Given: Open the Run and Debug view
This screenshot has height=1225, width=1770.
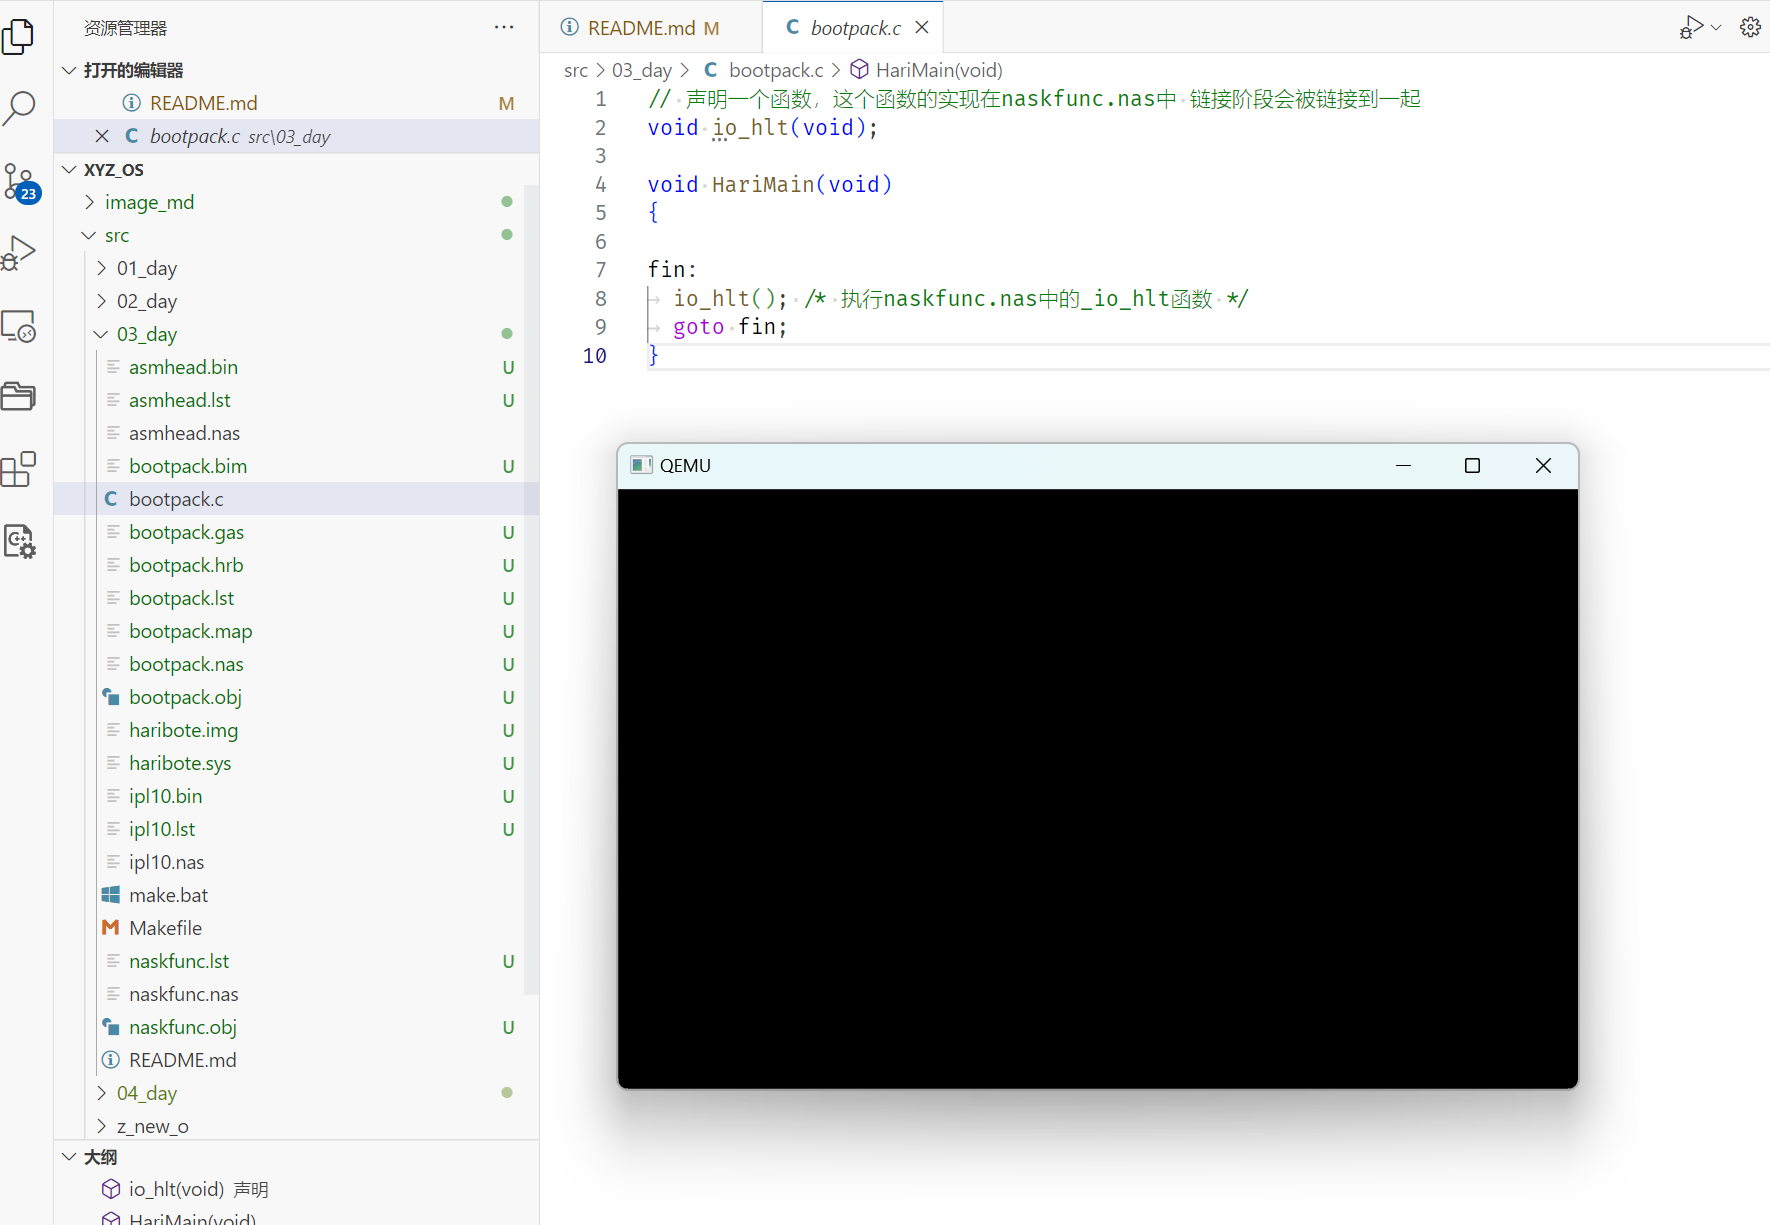Looking at the screenshot, I should click(x=19, y=253).
